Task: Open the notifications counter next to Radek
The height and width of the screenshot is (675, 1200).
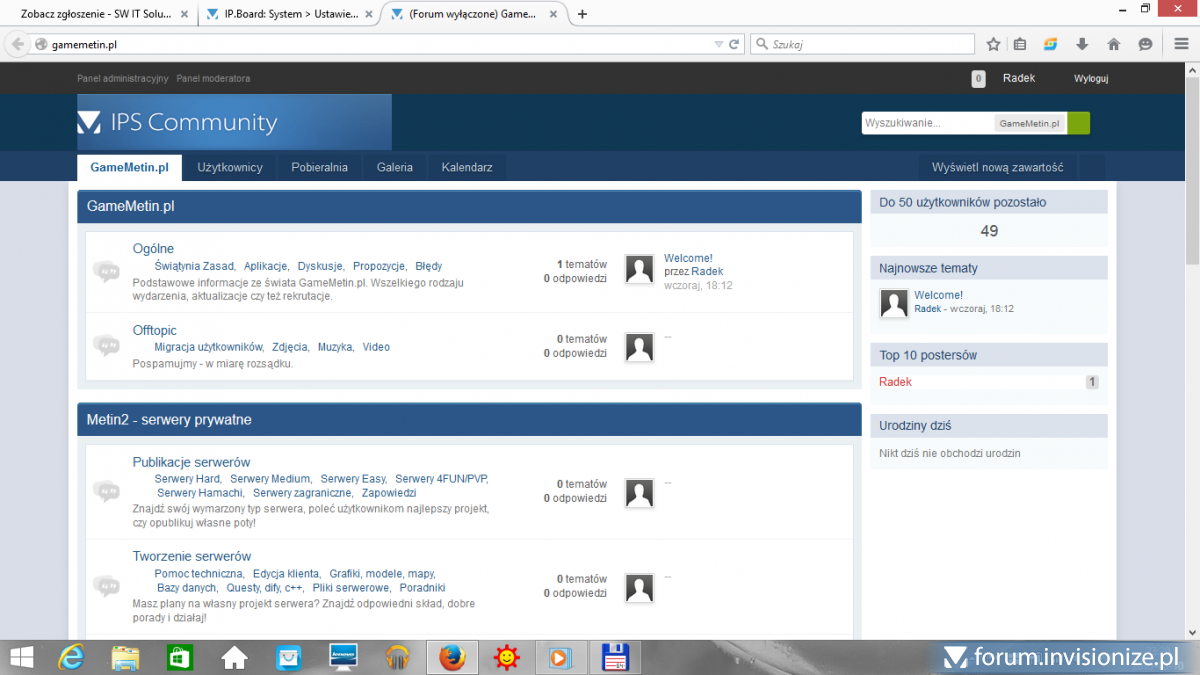Action: (x=978, y=79)
